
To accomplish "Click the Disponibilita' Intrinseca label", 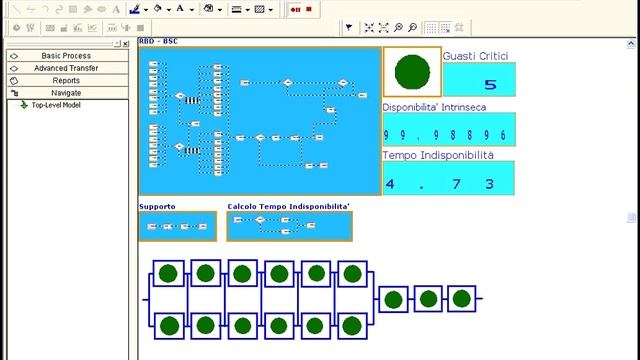I will click(x=434, y=107).
